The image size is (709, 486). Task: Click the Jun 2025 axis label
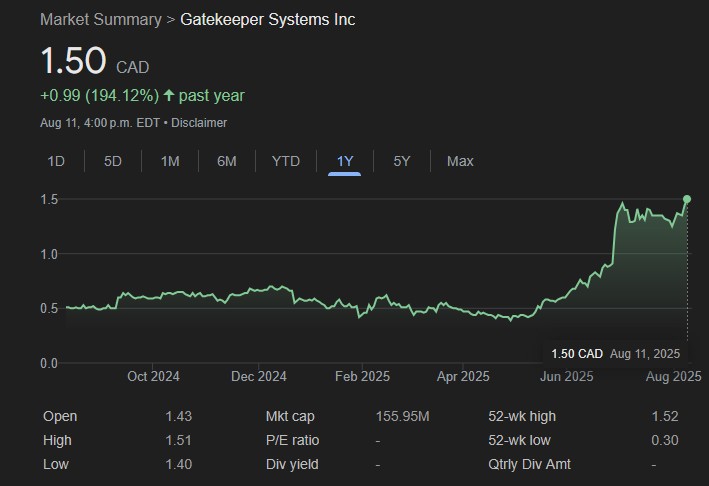tap(566, 377)
